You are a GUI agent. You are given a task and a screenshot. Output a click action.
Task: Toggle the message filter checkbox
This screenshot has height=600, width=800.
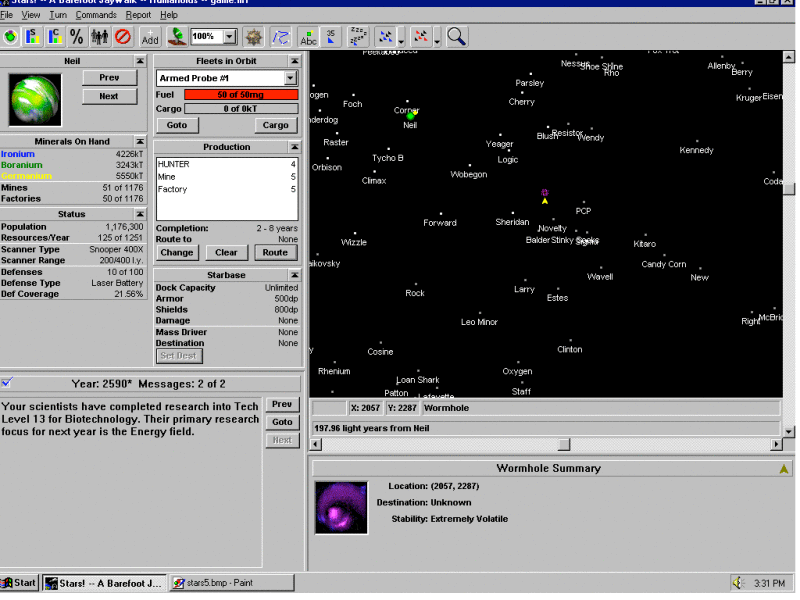(x=7, y=383)
